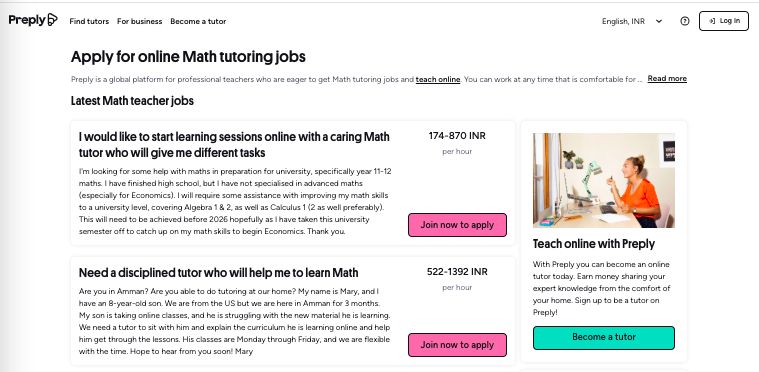
Task: Click the 522-1392 INR price
Action: click(x=457, y=272)
